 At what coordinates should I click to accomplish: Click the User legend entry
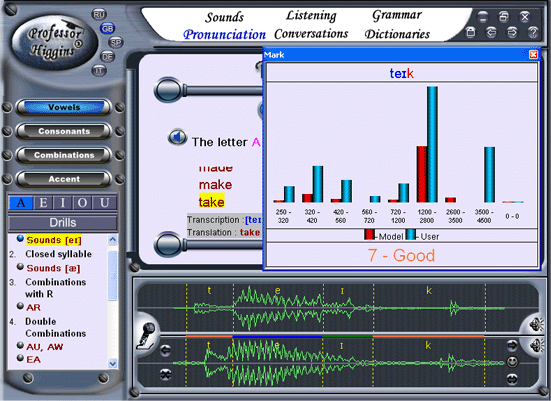pos(423,235)
